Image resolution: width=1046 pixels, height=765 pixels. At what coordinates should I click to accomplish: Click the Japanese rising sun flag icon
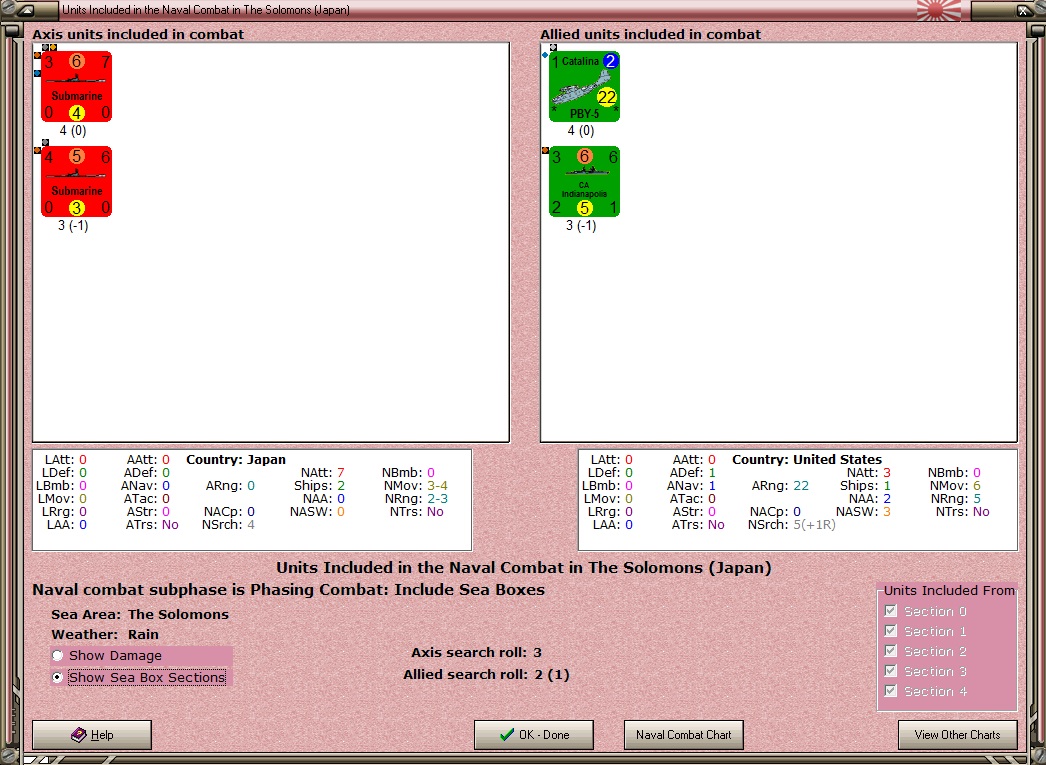point(939,10)
